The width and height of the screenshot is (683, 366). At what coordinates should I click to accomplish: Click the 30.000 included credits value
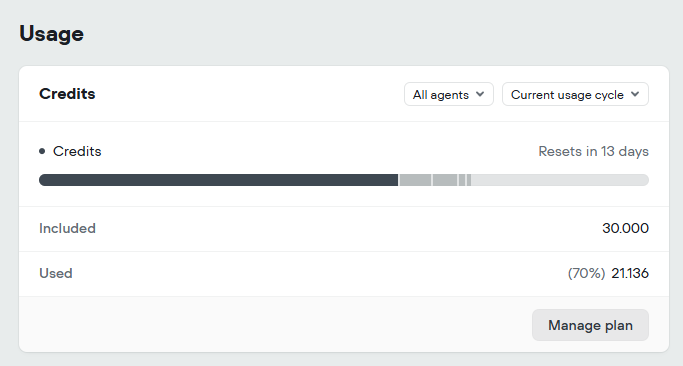[626, 228]
